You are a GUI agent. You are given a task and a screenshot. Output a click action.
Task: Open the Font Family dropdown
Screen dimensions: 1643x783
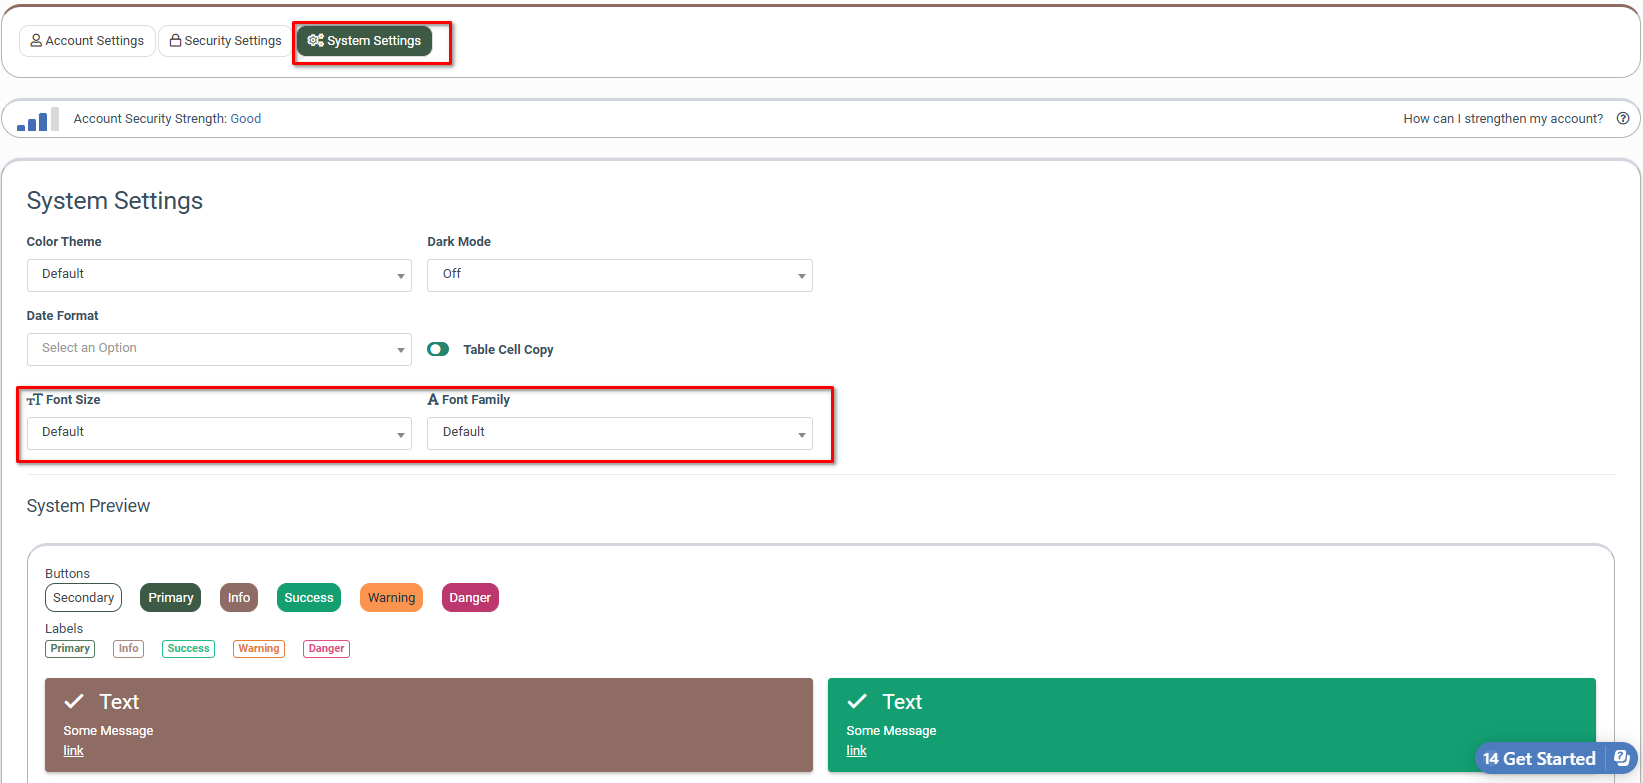click(x=619, y=433)
